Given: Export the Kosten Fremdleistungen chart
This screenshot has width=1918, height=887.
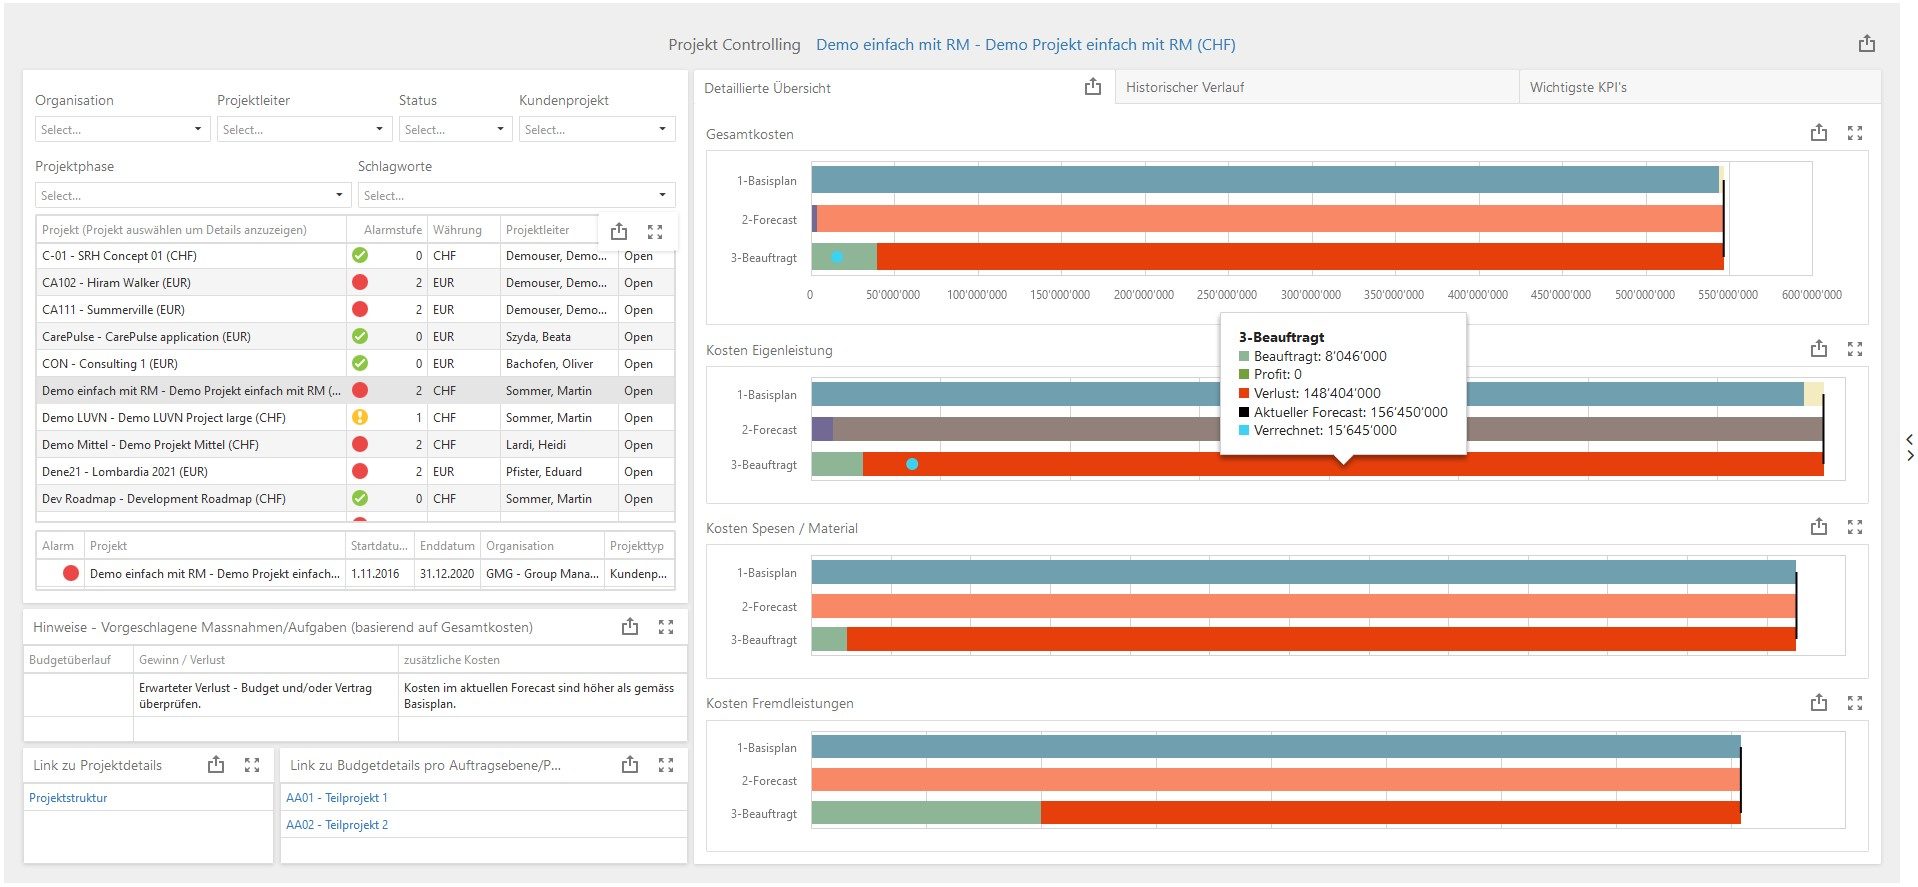Looking at the screenshot, I should 1818,703.
